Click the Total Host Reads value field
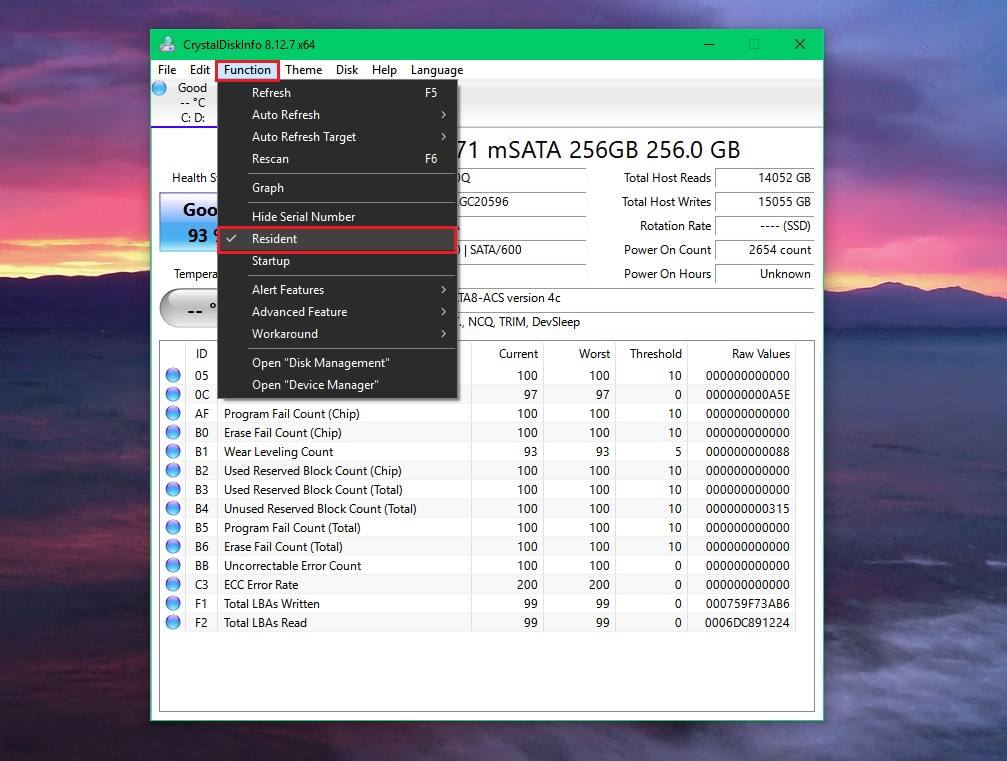Image resolution: width=1007 pixels, height=761 pixels. click(x=764, y=178)
